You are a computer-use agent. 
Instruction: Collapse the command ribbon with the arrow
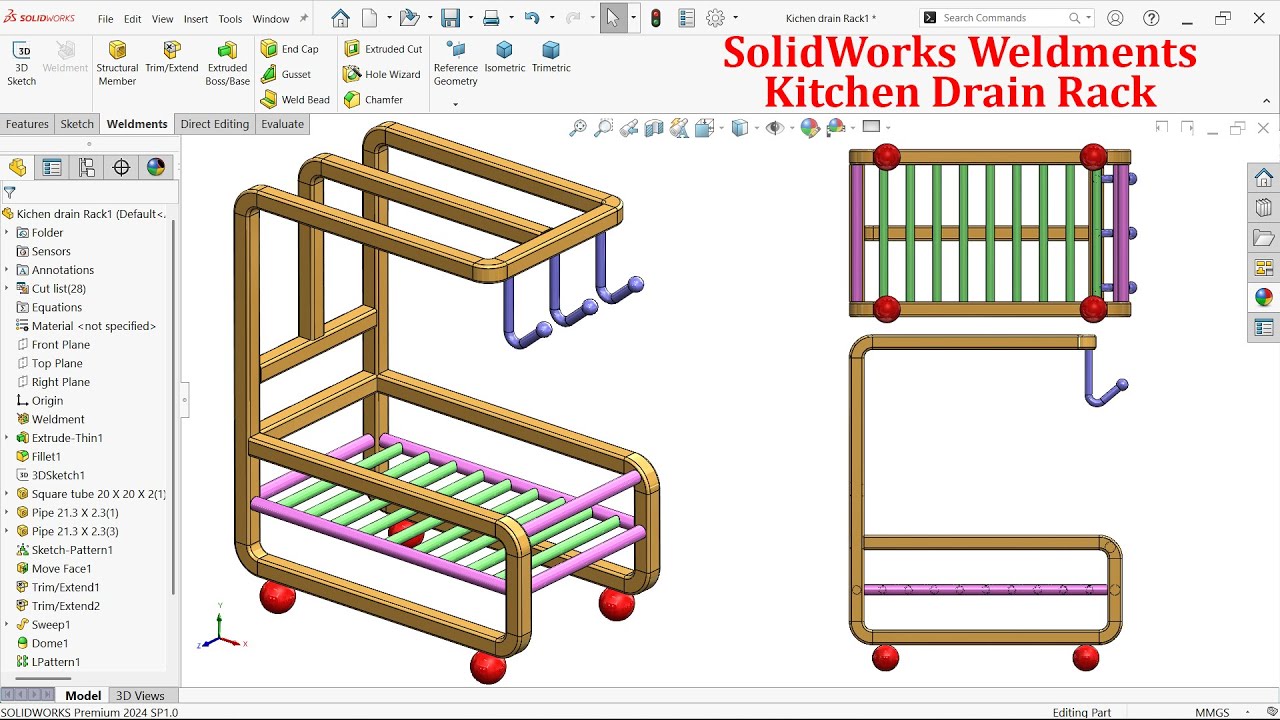coord(1267,101)
